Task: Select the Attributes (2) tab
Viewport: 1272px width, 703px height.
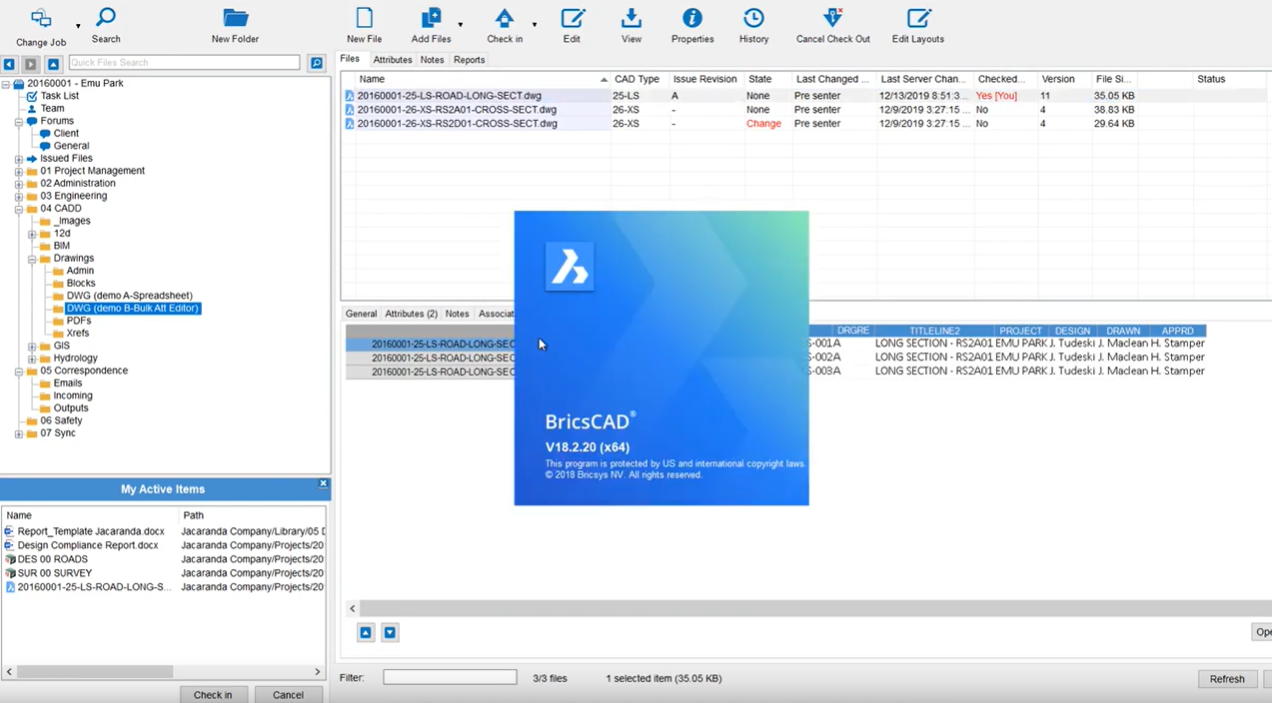Action: [x=411, y=314]
